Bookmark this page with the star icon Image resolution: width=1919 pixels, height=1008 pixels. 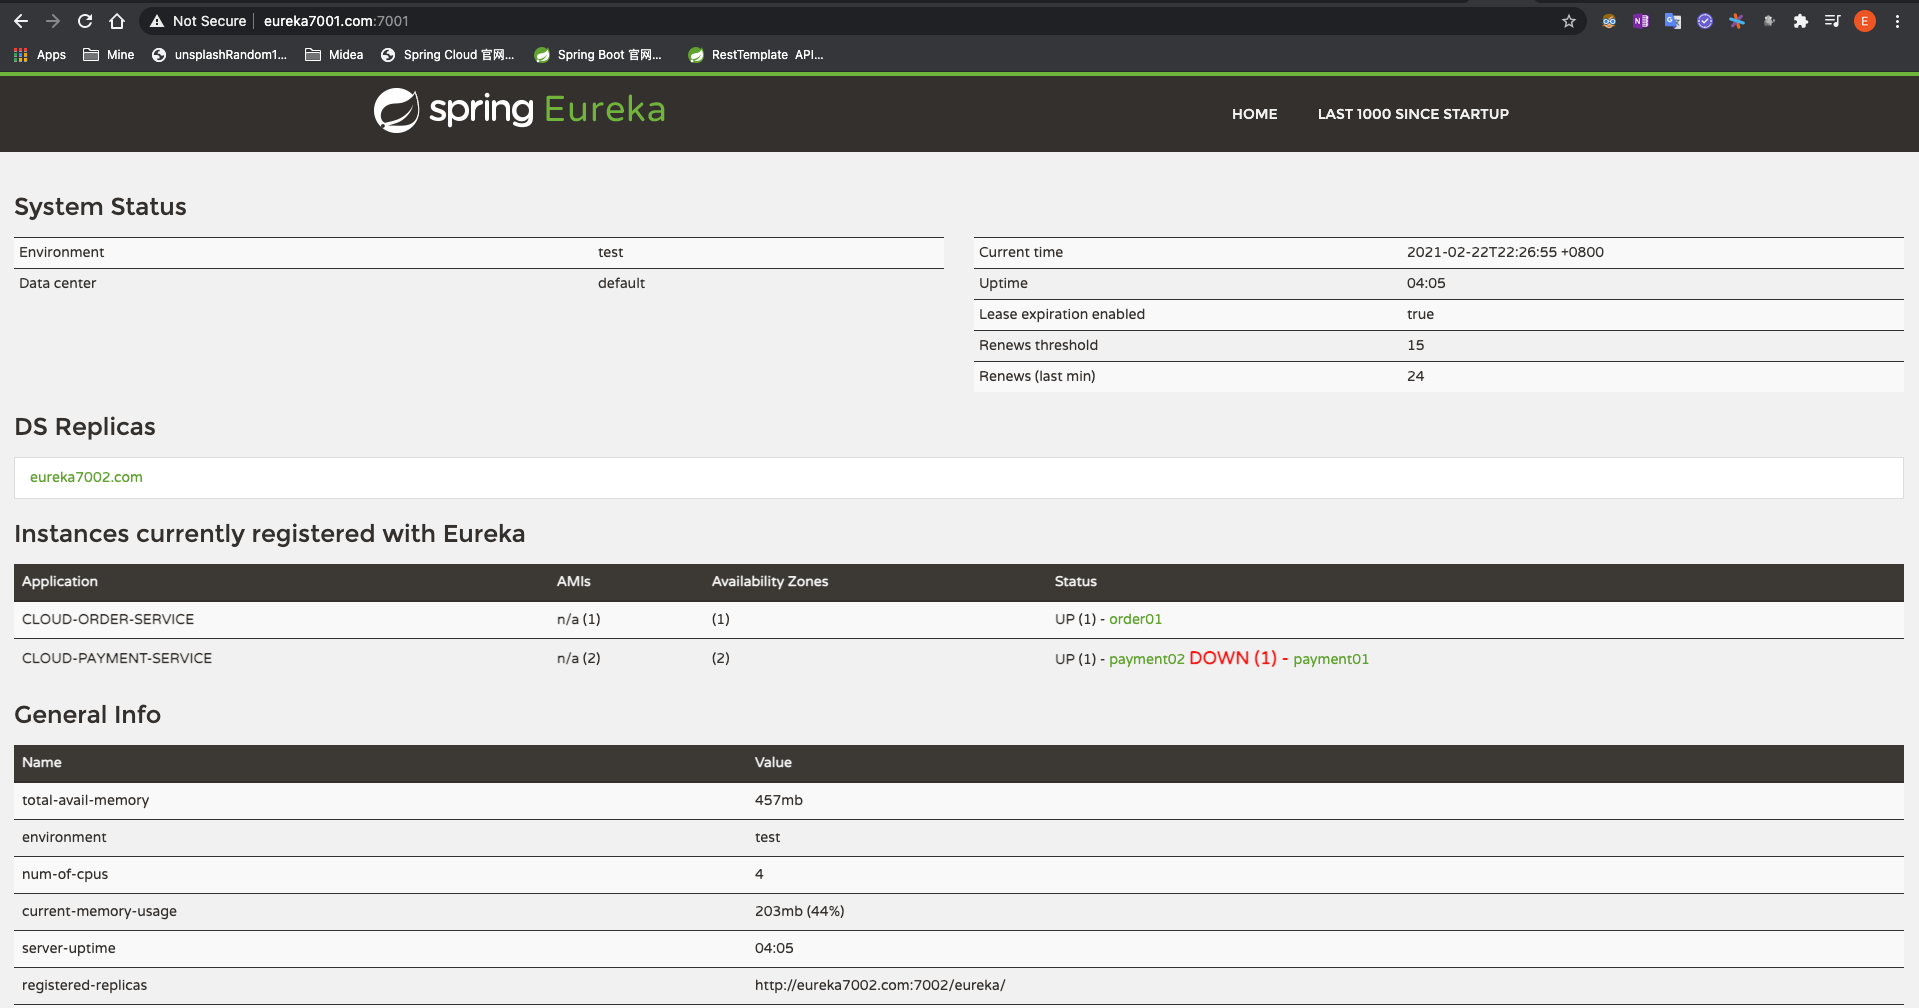pyautogui.click(x=1568, y=21)
